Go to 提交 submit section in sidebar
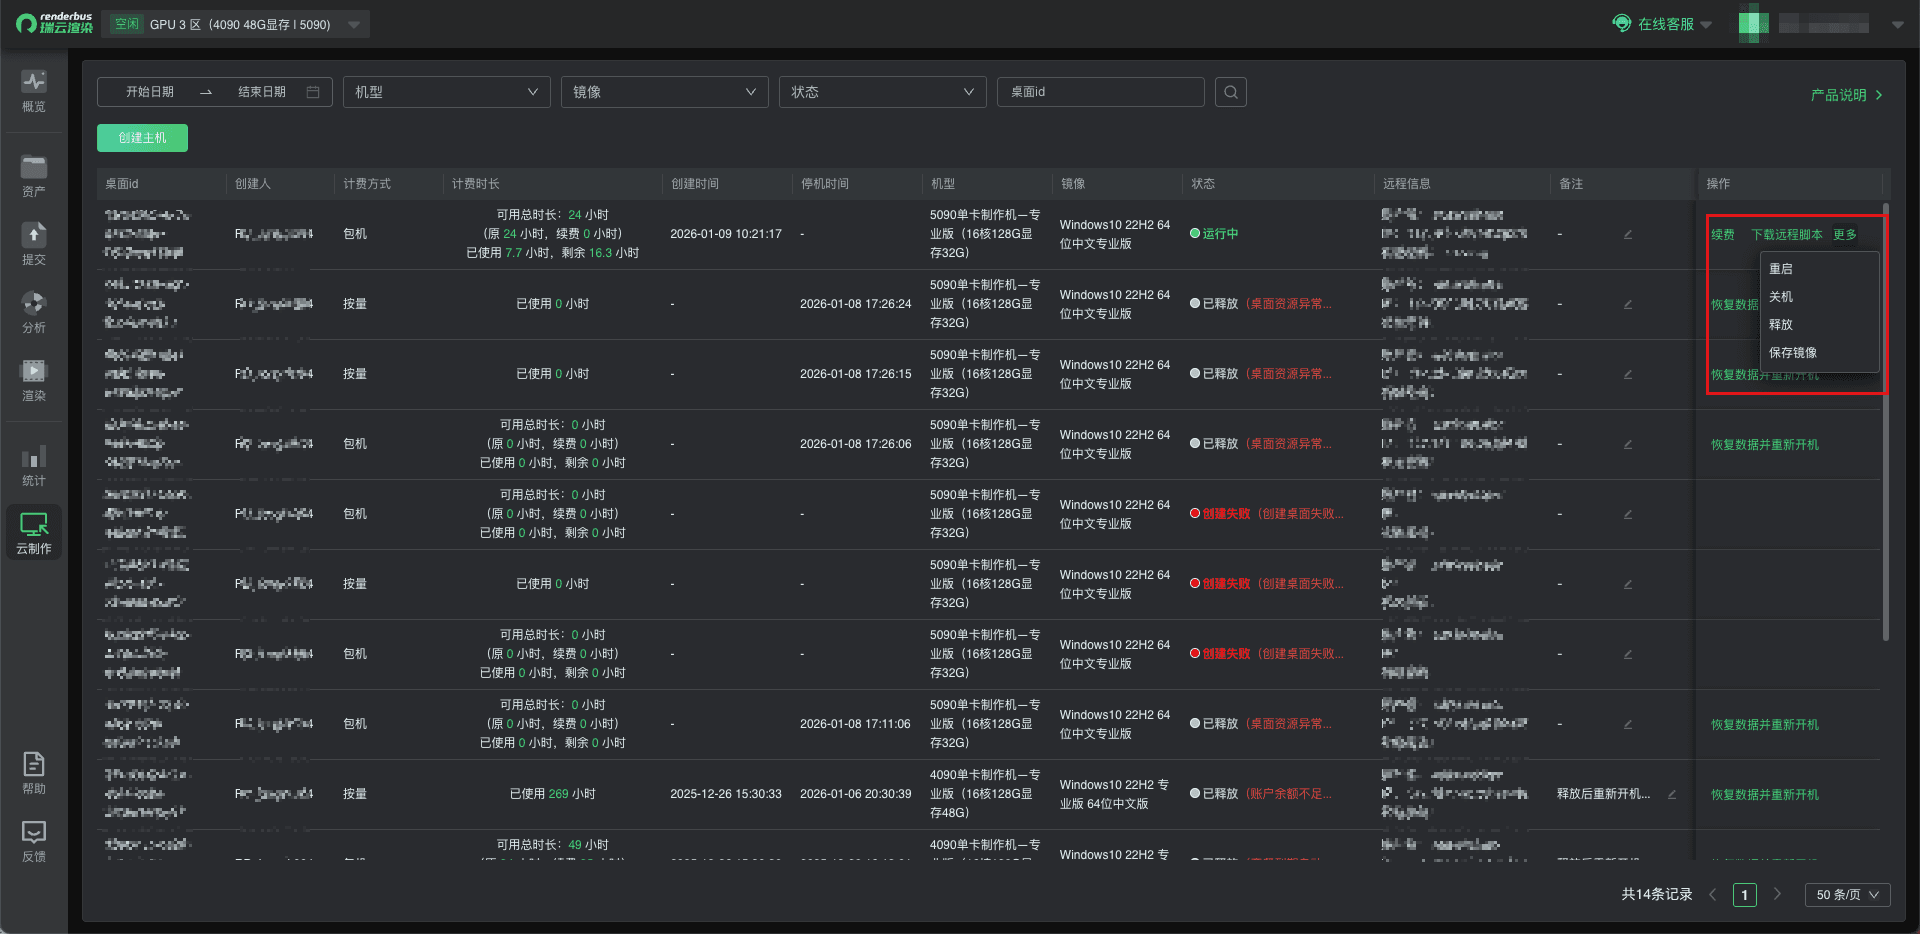Image resolution: width=1920 pixels, height=934 pixels. (34, 244)
